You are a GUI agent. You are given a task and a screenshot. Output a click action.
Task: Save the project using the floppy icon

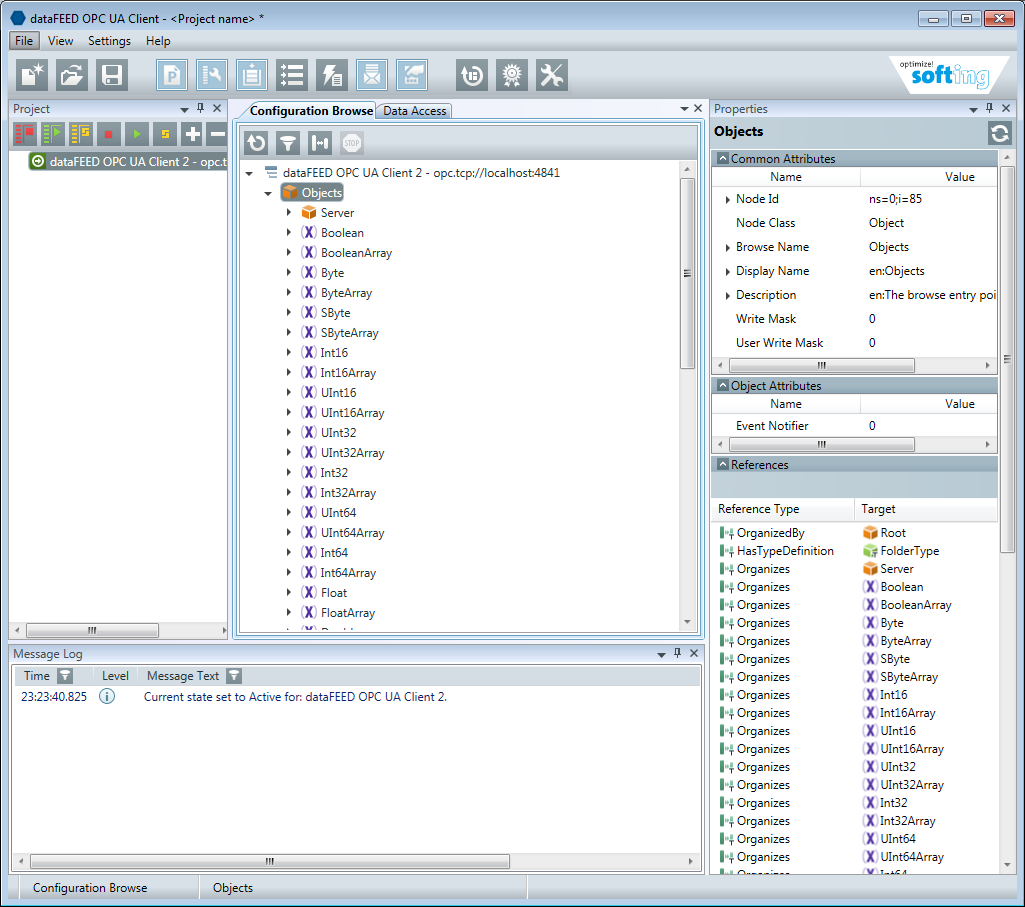click(x=112, y=75)
